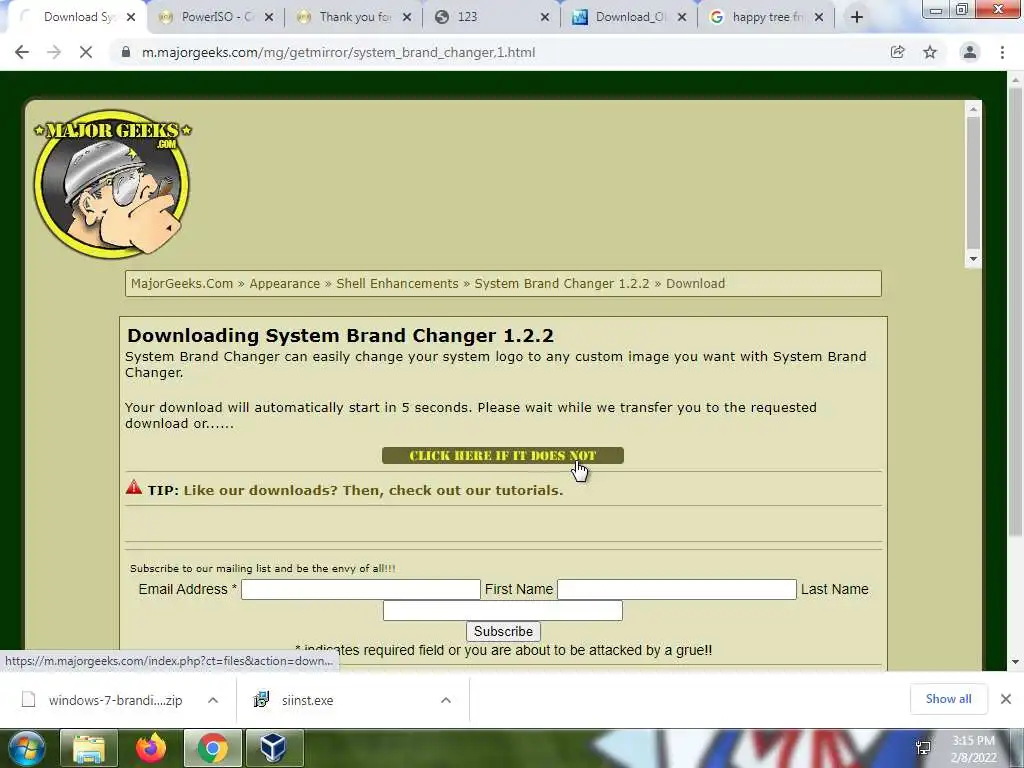Expand options for windows-7-brandi zip download
The image size is (1024, 768).
[x=213, y=700]
